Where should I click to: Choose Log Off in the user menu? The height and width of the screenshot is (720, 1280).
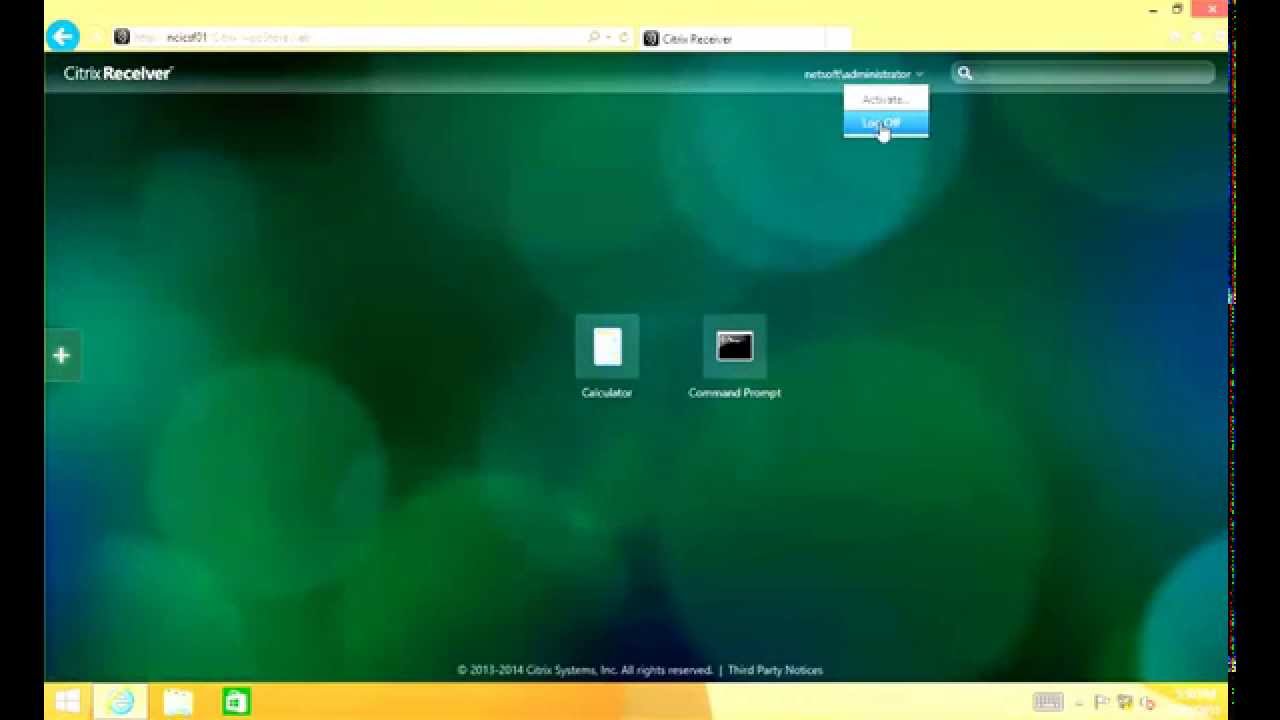[x=886, y=123]
